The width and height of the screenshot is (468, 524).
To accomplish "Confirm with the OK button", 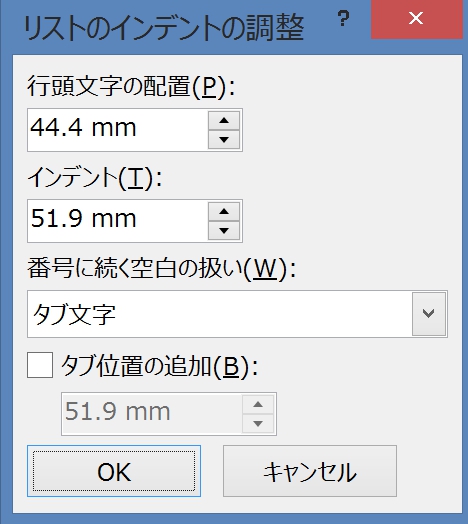I will pos(114,471).
